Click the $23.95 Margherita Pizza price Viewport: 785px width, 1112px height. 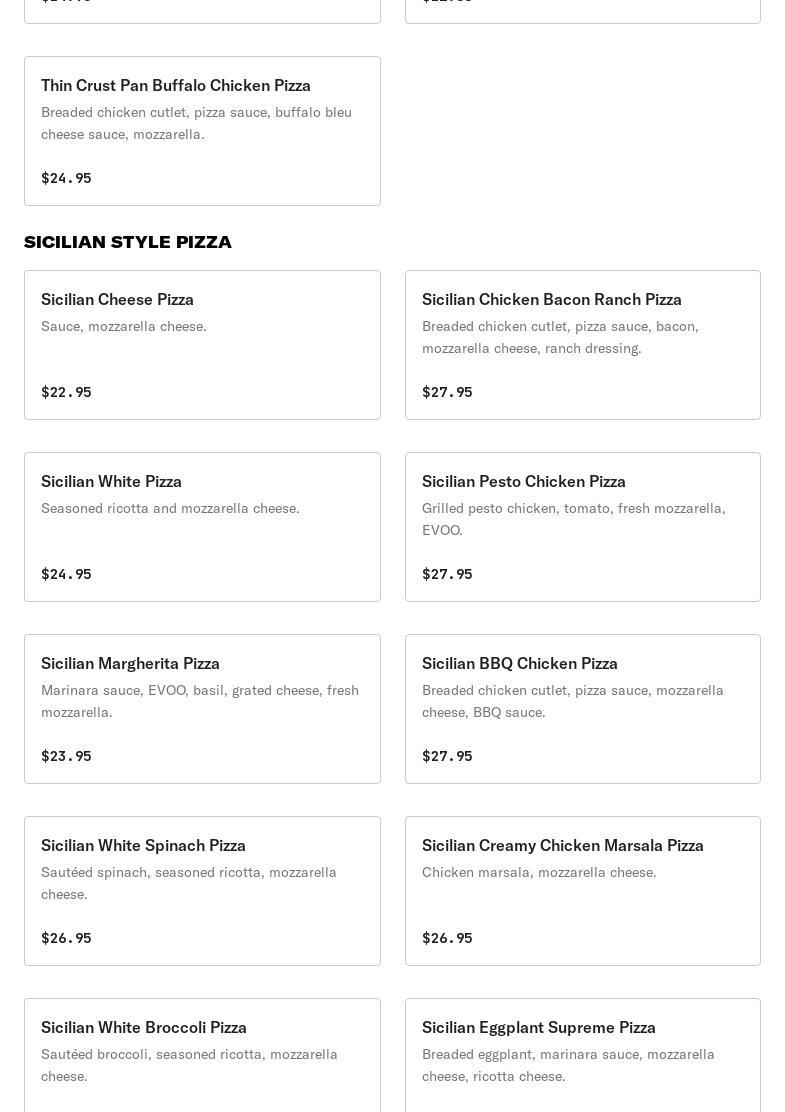[66, 756]
